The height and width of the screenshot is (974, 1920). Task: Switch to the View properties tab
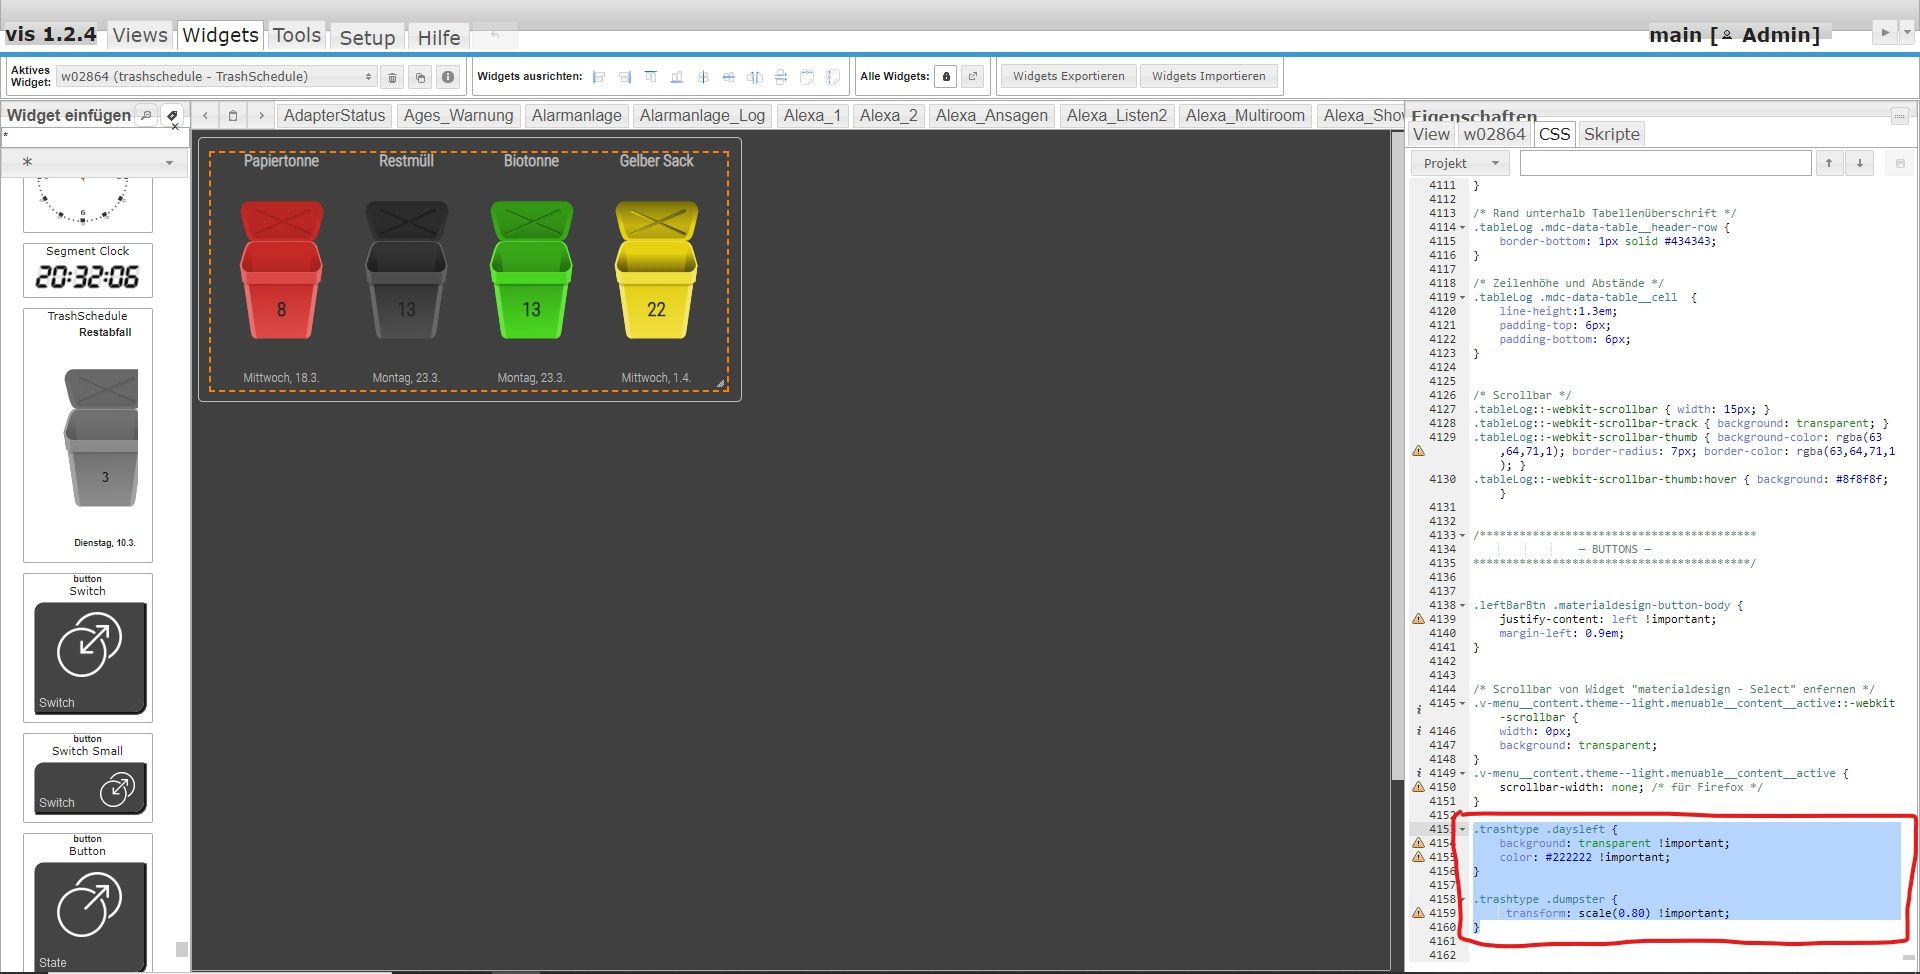(x=1431, y=134)
